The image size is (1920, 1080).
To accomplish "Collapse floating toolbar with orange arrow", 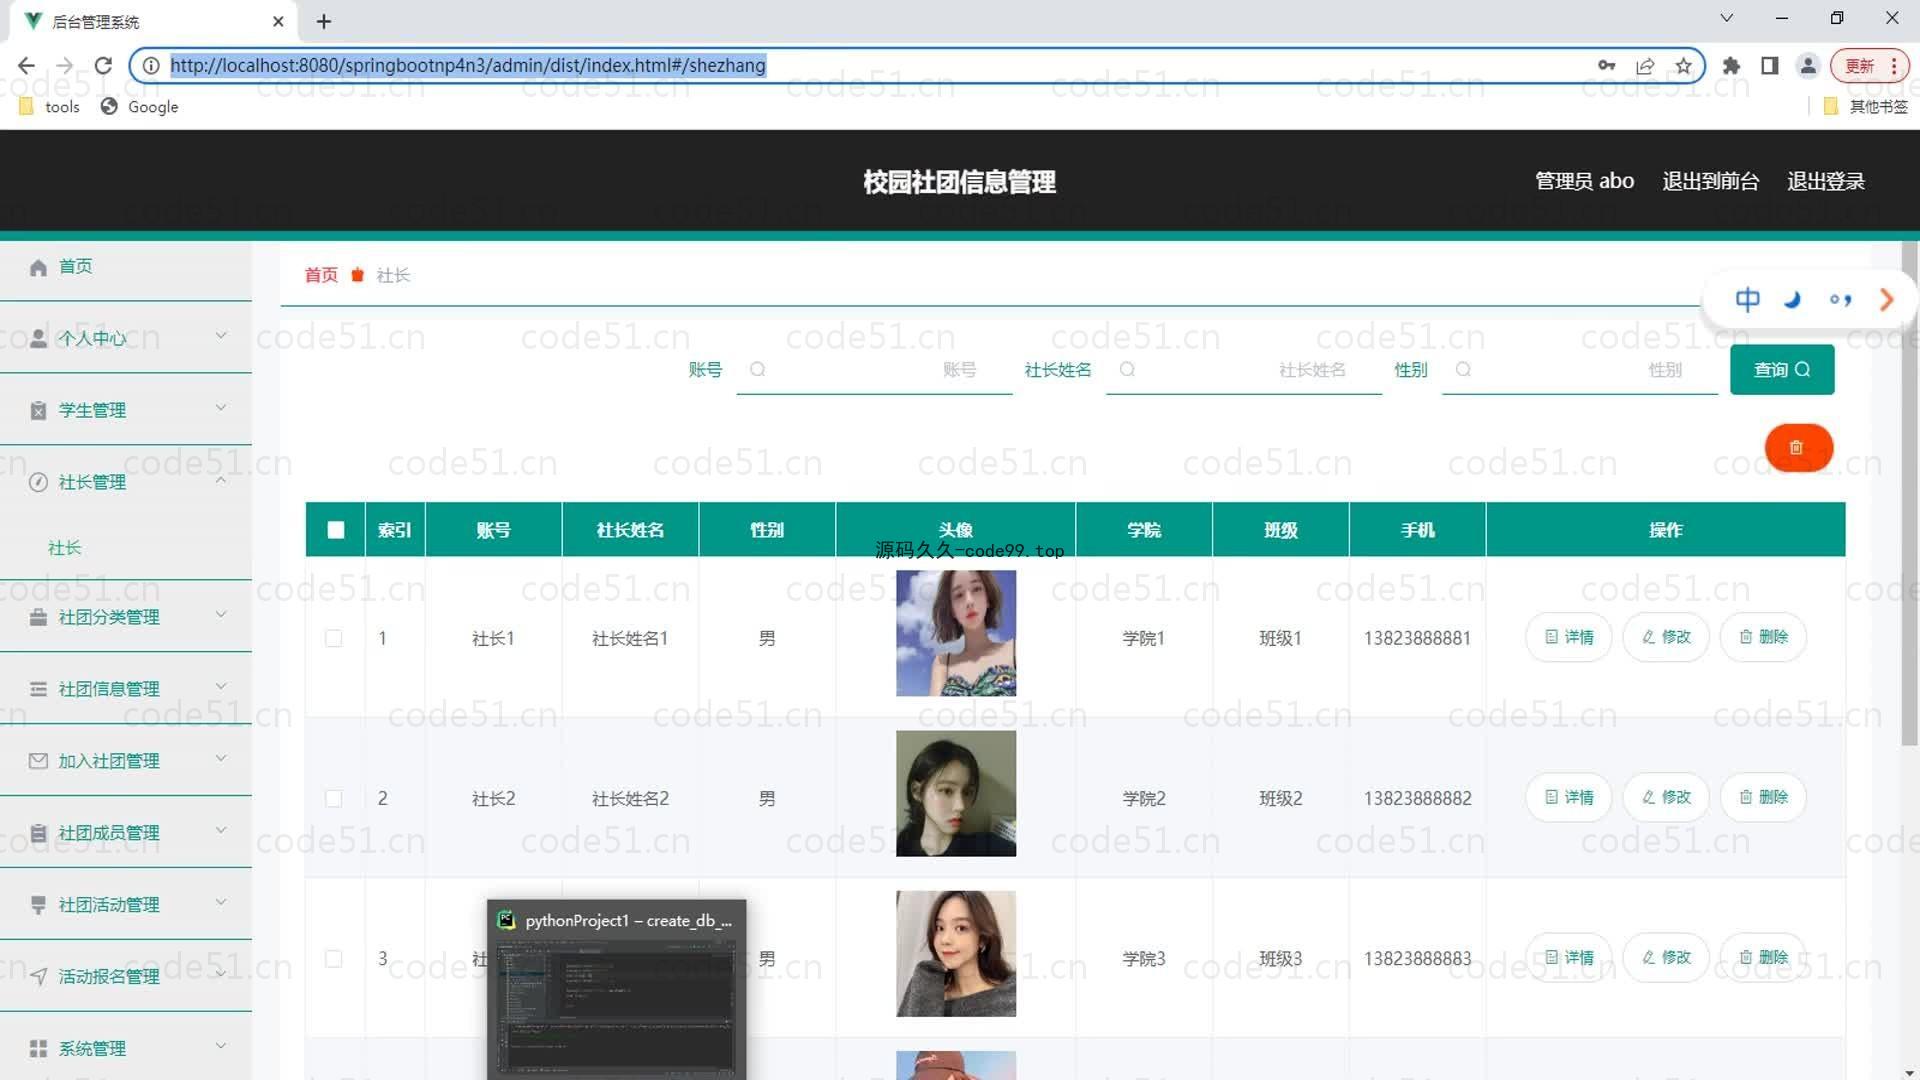I will click(1886, 299).
